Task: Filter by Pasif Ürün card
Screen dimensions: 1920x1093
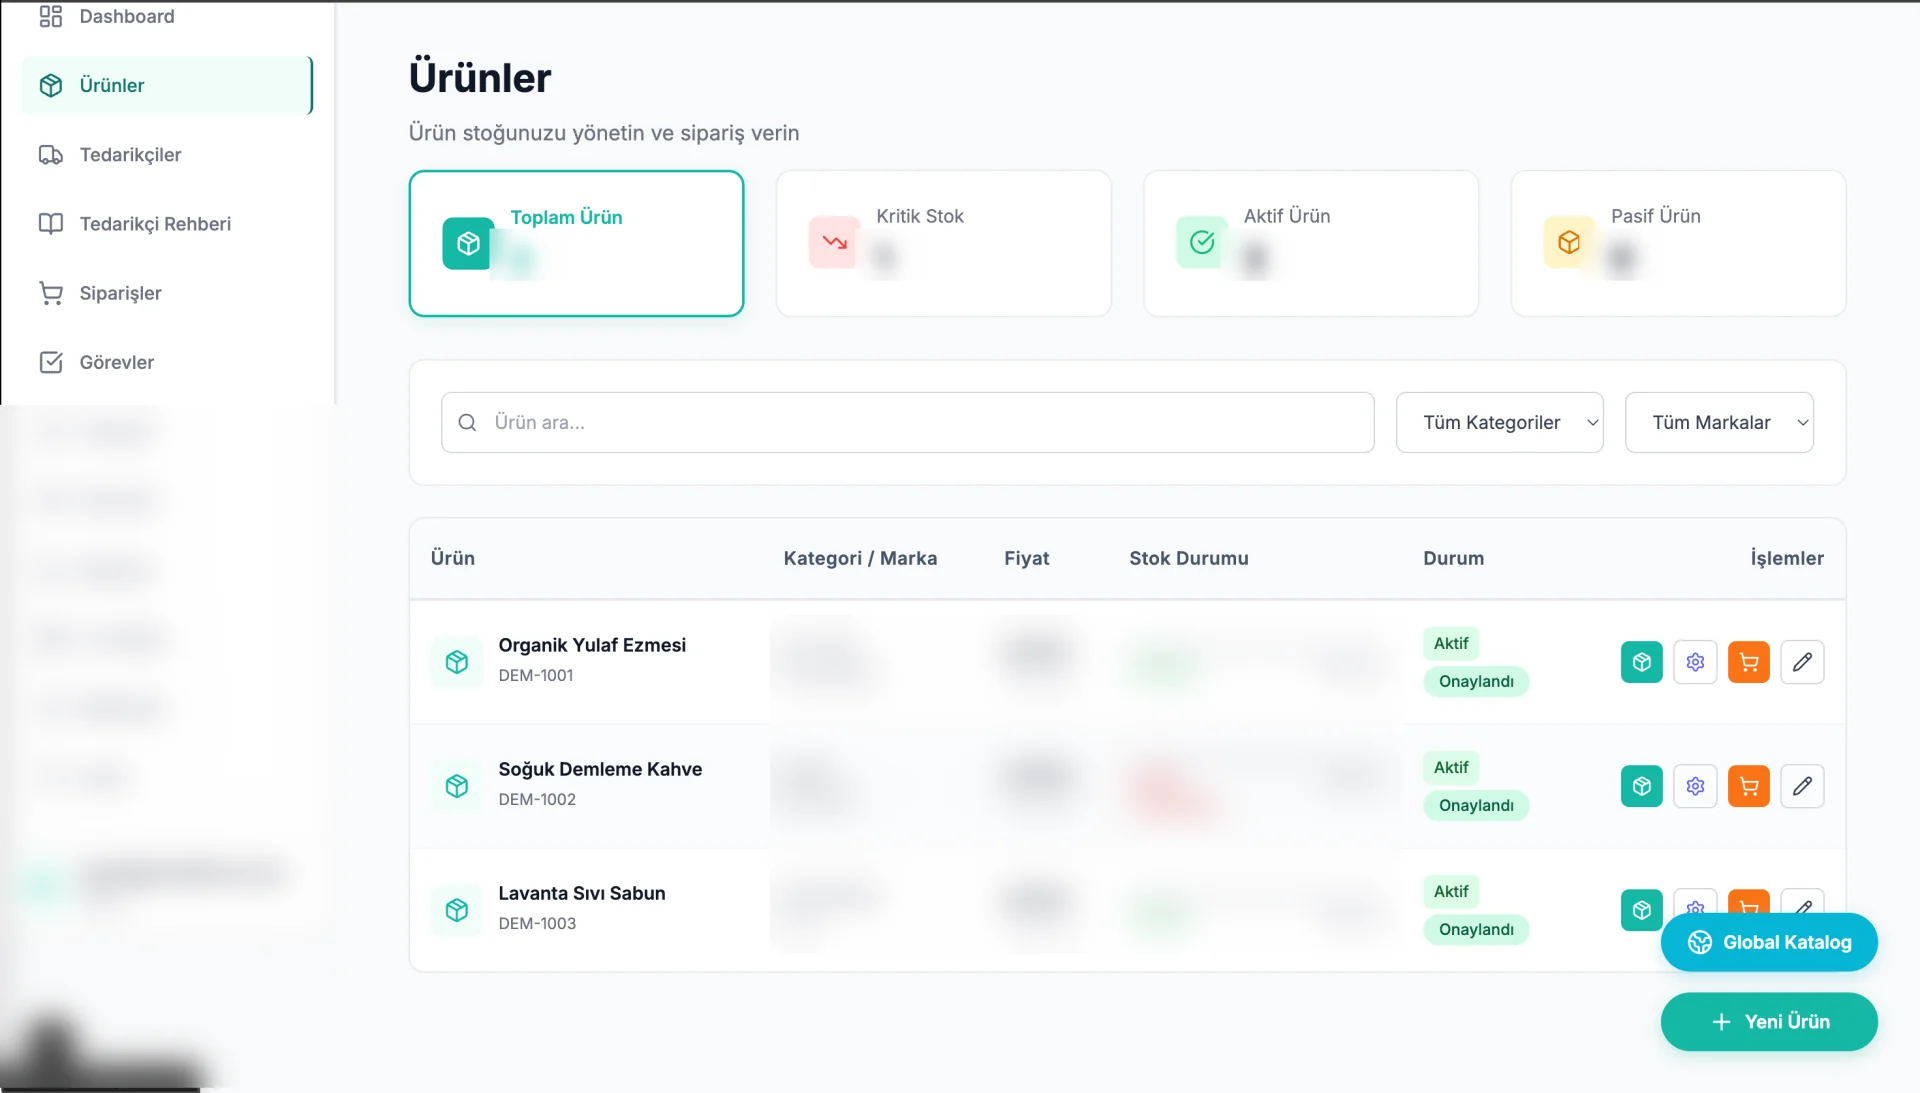Action: tap(1678, 243)
